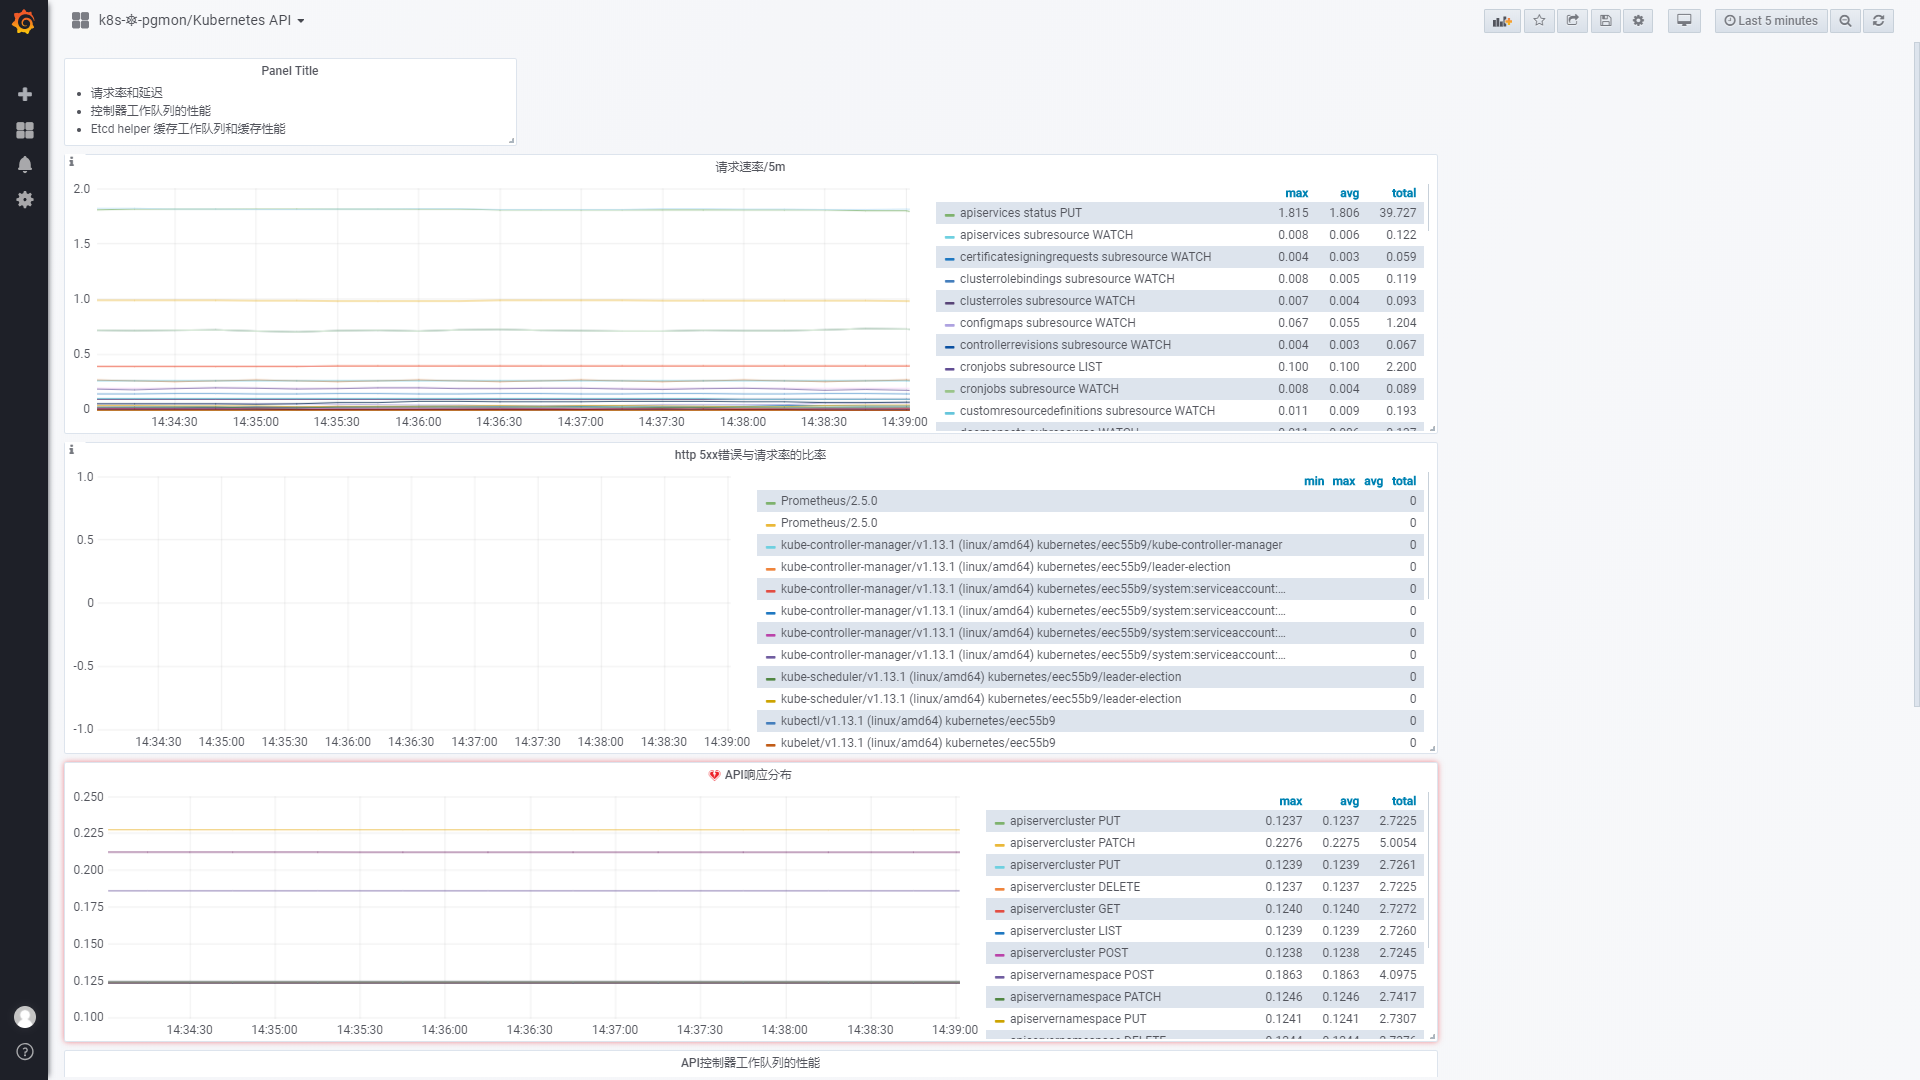The image size is (1920, 1080).
Task: Cycle view mode with monitor icon
Action: point(1684,21)
